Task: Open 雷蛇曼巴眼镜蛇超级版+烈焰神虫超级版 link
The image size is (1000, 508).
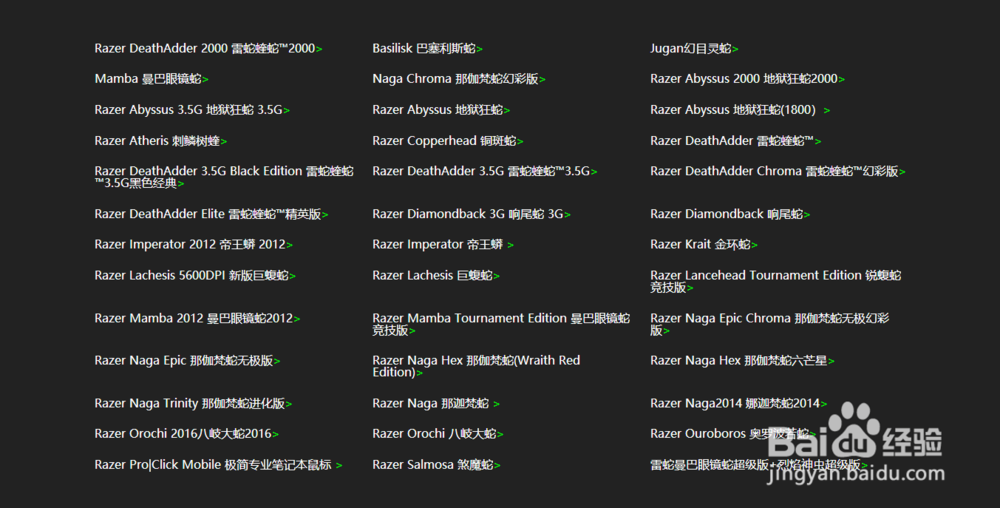Action: [x=758, y=465]
